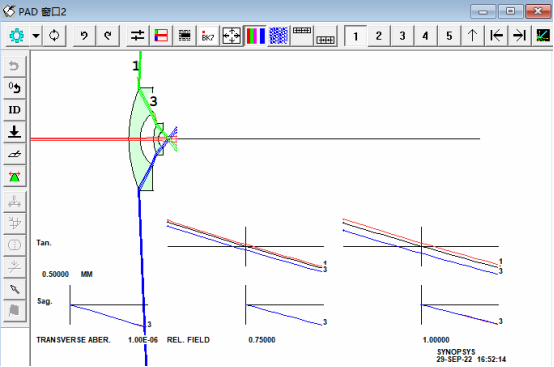Click the grayed undo arrow in left sidebar
The image size is (554, 367).
[14, 66]
